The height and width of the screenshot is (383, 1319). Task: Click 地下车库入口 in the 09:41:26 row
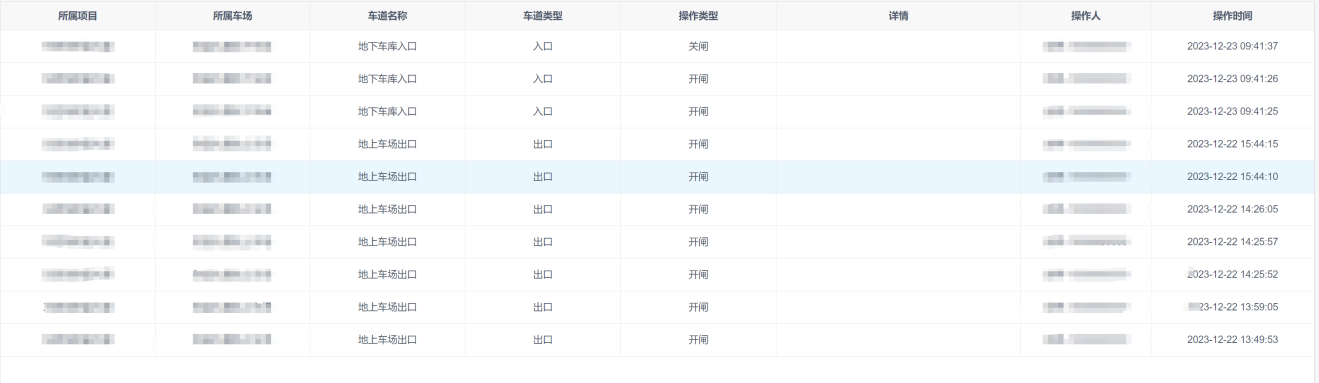[387, 79]
